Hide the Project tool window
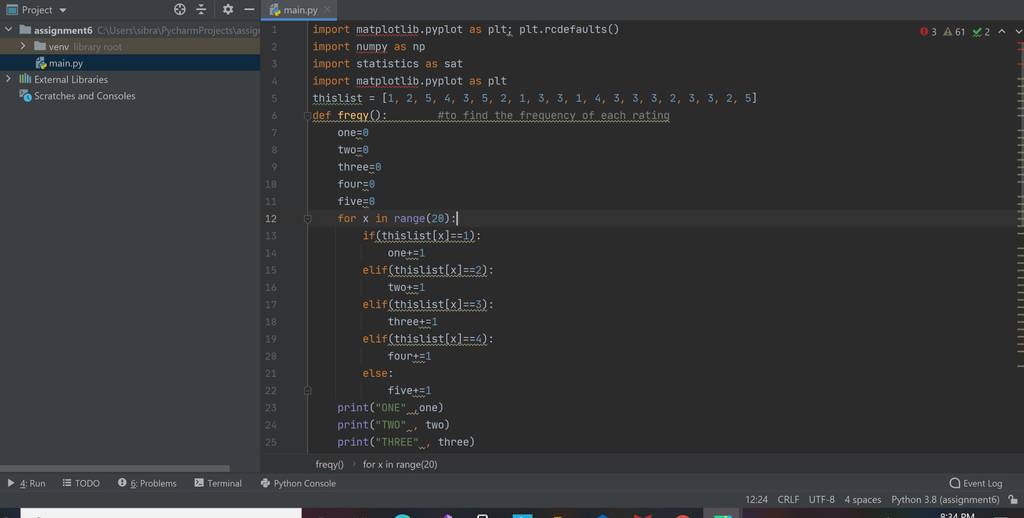The height and width of the screenshot is (518, 1024). coord(249,10)
